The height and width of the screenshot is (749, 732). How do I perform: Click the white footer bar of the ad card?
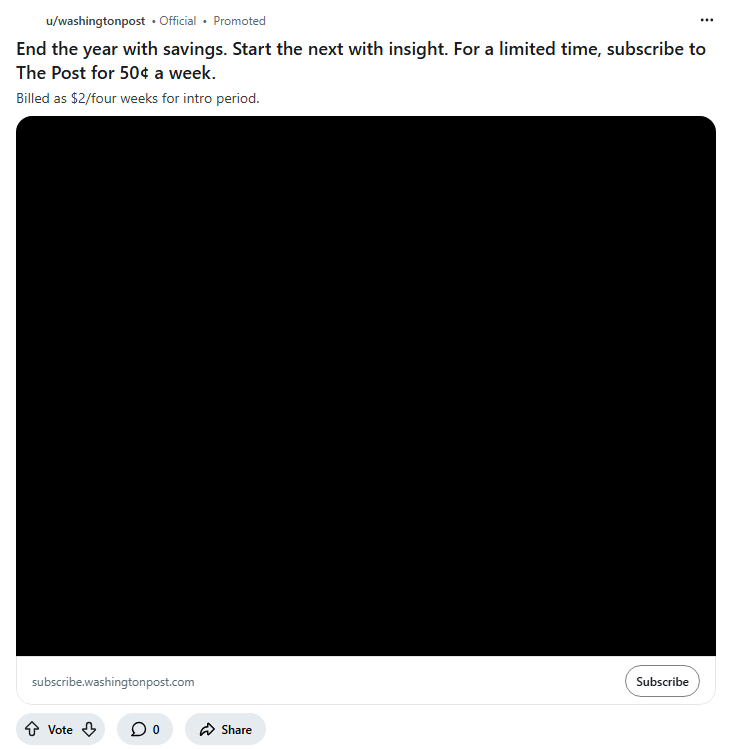[400, 682]
